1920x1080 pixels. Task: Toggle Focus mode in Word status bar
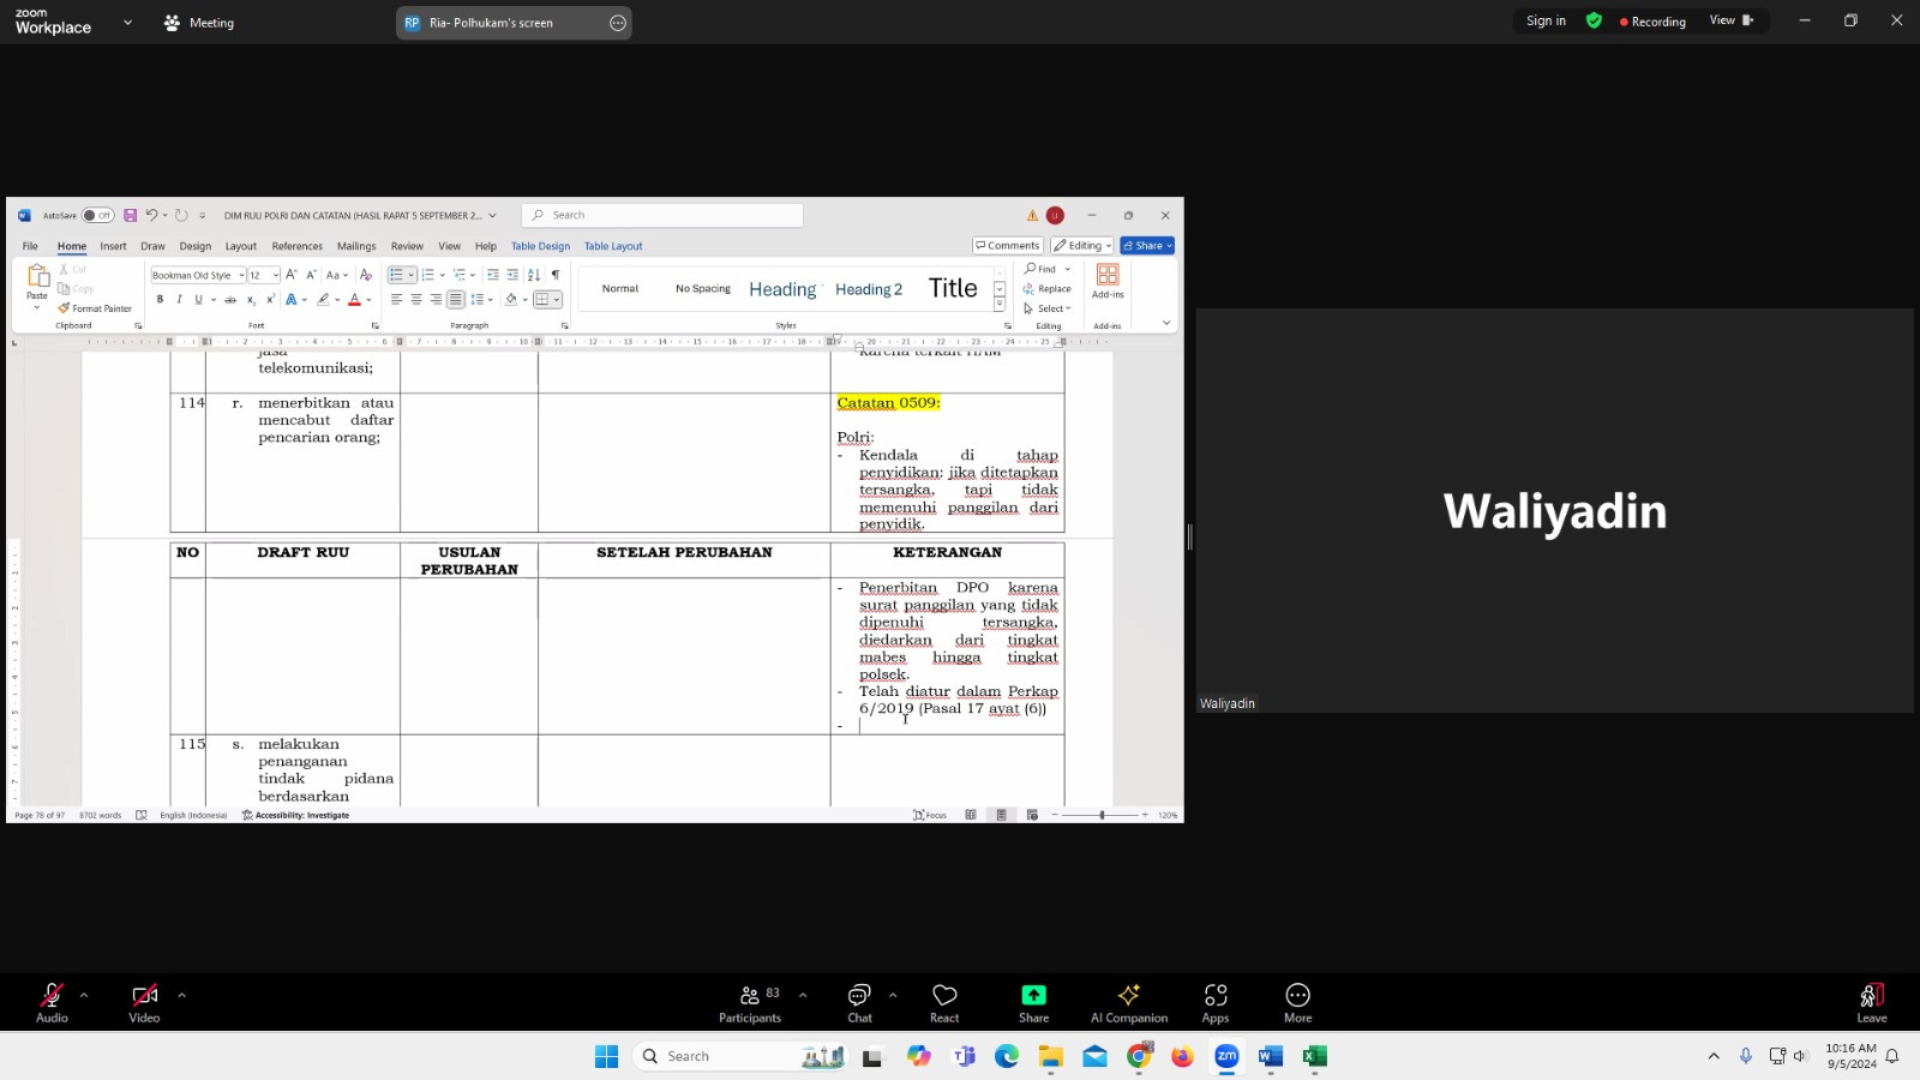tap(929, 815)
